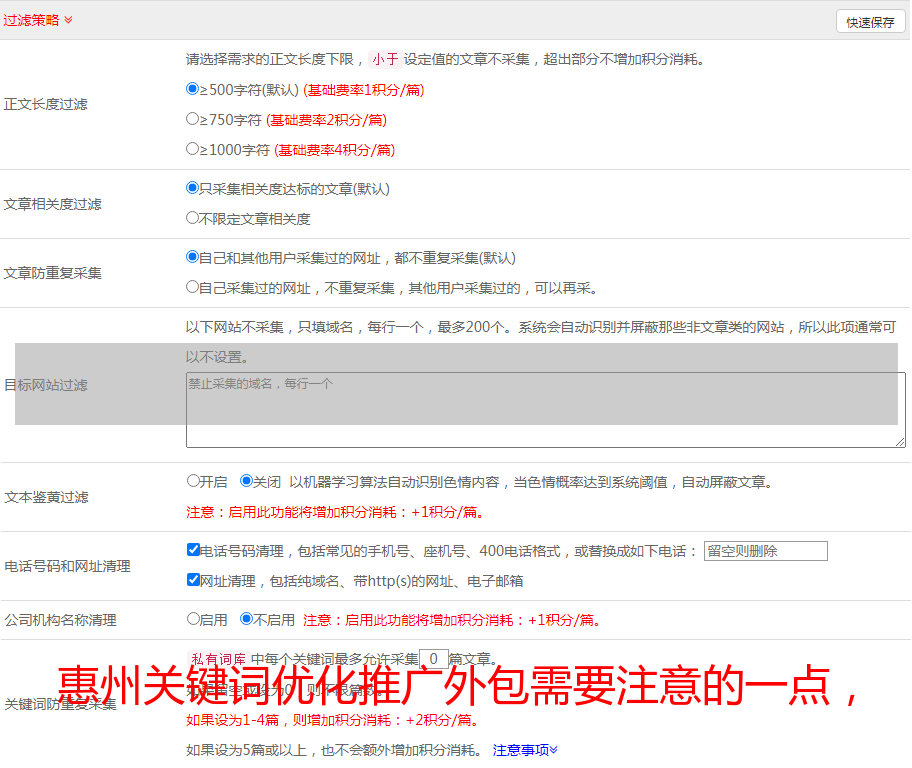912x768 pixels.
Task: Click the 小于 highlighted word
Action: 386,59
